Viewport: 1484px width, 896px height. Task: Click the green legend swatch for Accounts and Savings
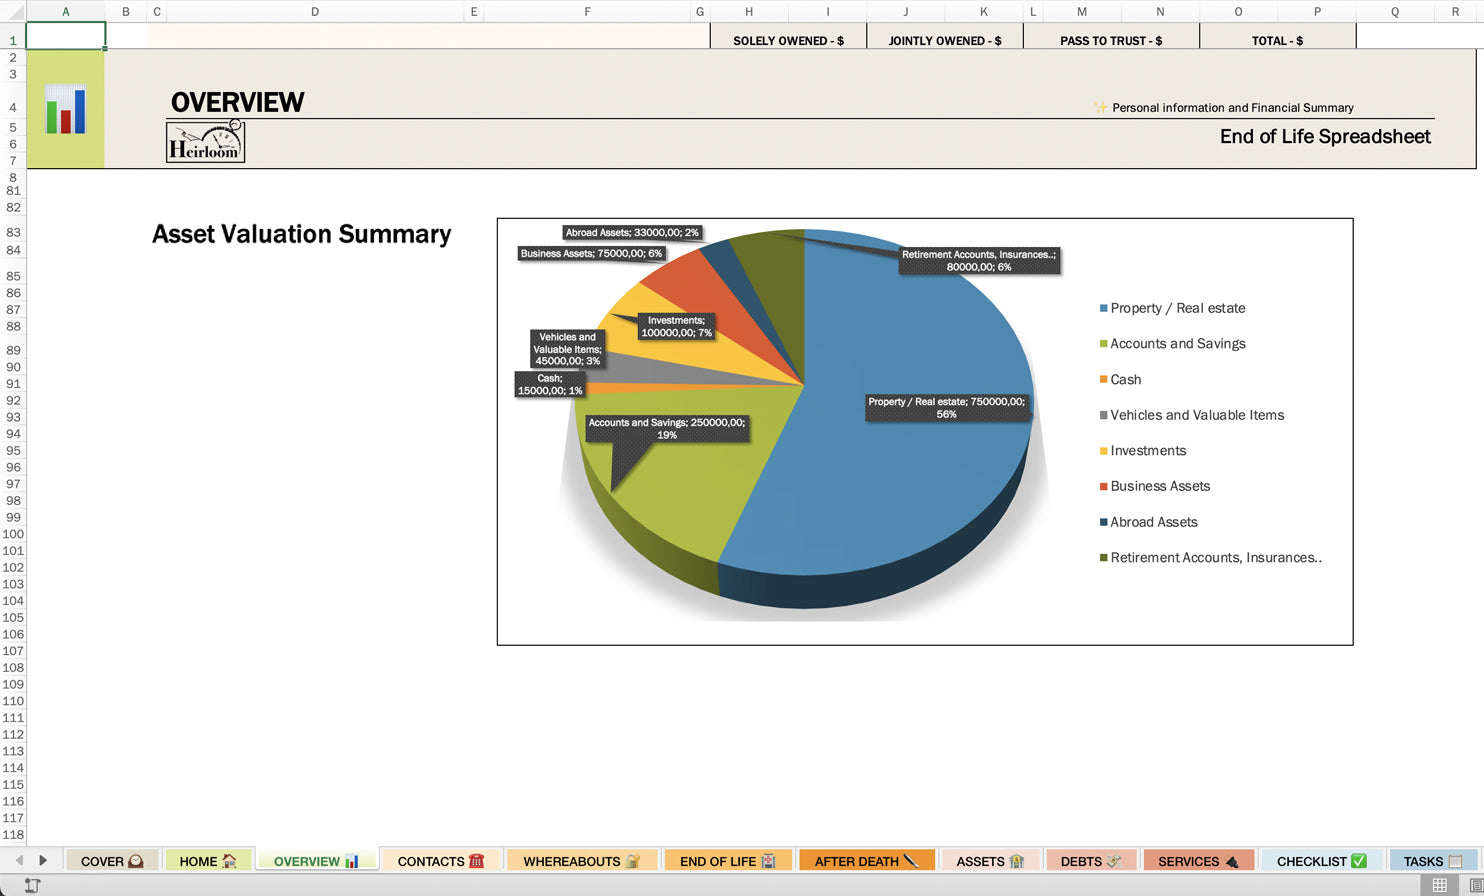pos(1101,343)
